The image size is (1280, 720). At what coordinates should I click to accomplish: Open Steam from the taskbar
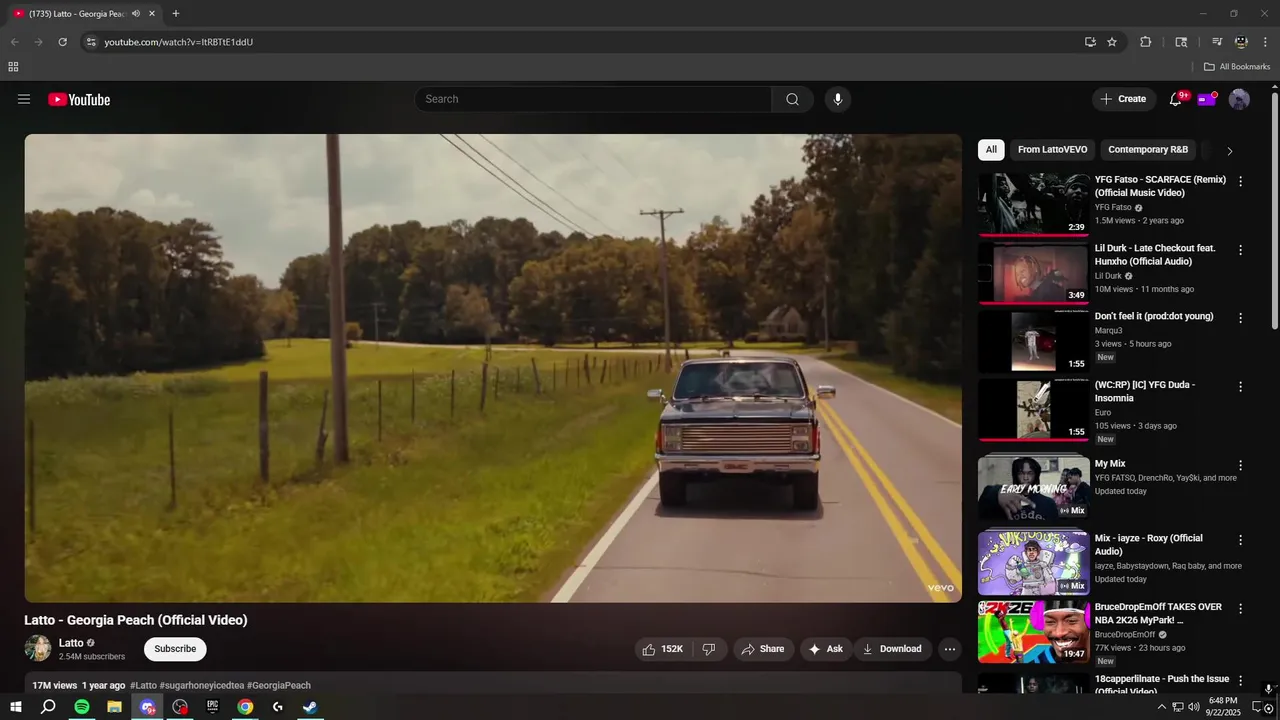pos(310,707)
